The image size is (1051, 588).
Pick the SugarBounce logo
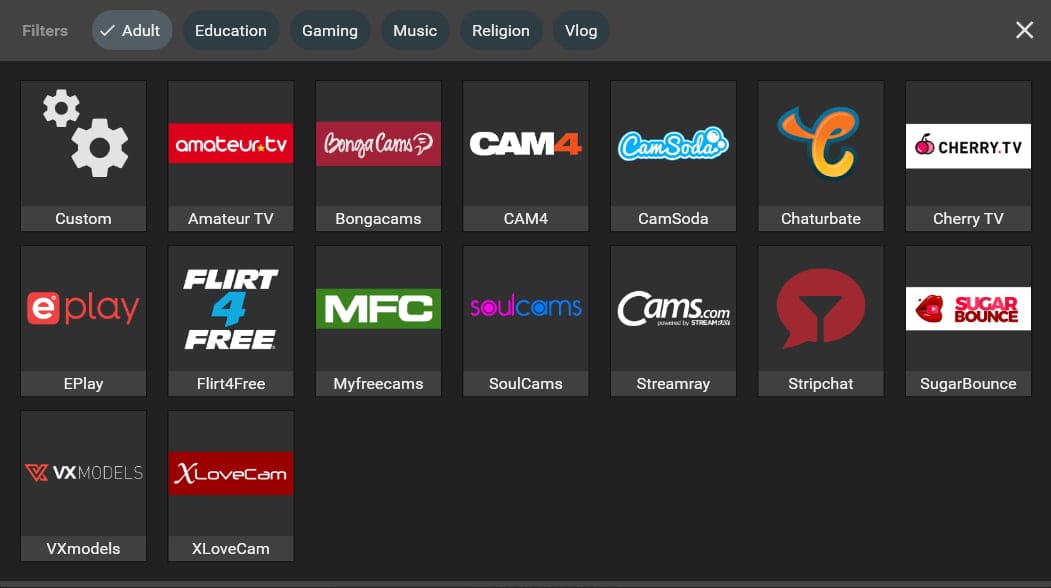tap(968, 308)
